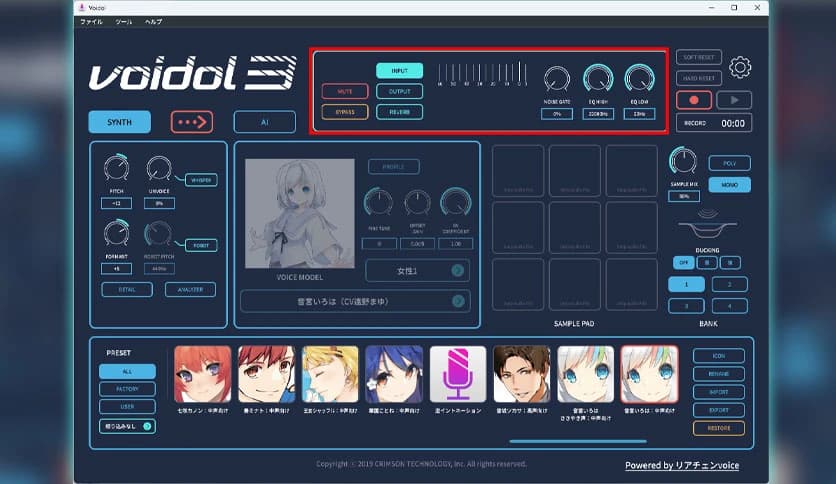Image resolution: width=836 pixels, height=484 pixels.
Task: Filter presets by USER
Action: (127, 407)
